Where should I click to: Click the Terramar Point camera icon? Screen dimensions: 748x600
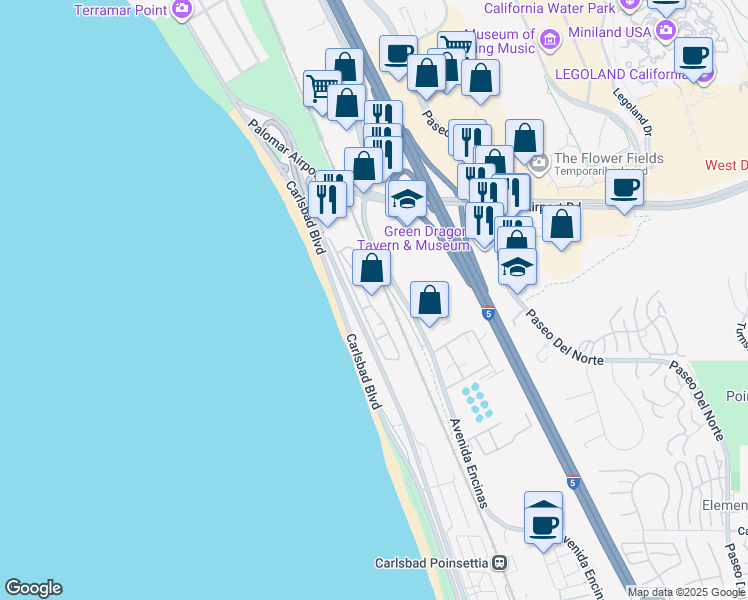pyautogui.click(x=181, y=8)
